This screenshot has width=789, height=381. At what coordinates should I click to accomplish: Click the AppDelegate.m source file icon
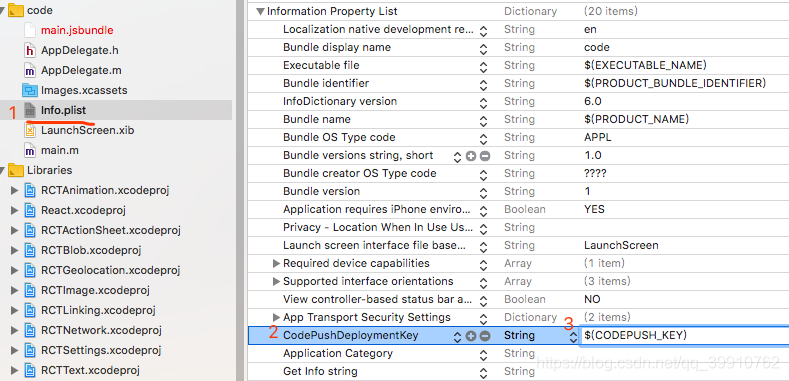(30, 70)
